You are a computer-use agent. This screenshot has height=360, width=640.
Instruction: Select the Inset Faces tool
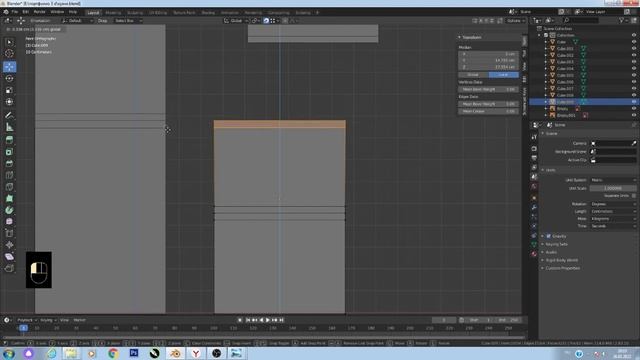(9, 152)
